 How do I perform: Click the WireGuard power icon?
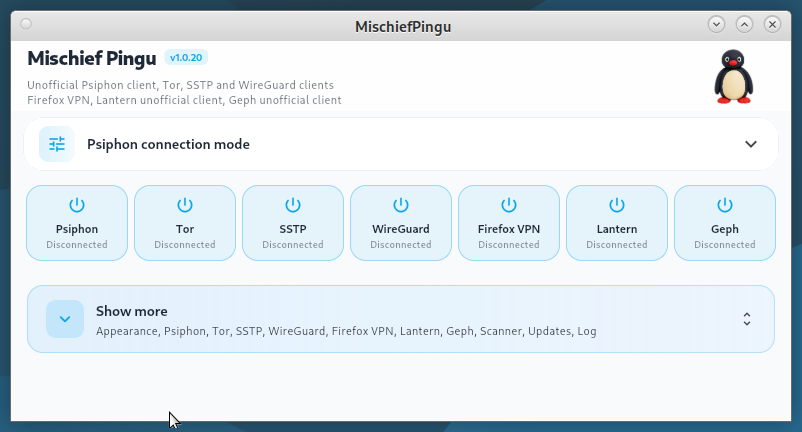[400, 205]
